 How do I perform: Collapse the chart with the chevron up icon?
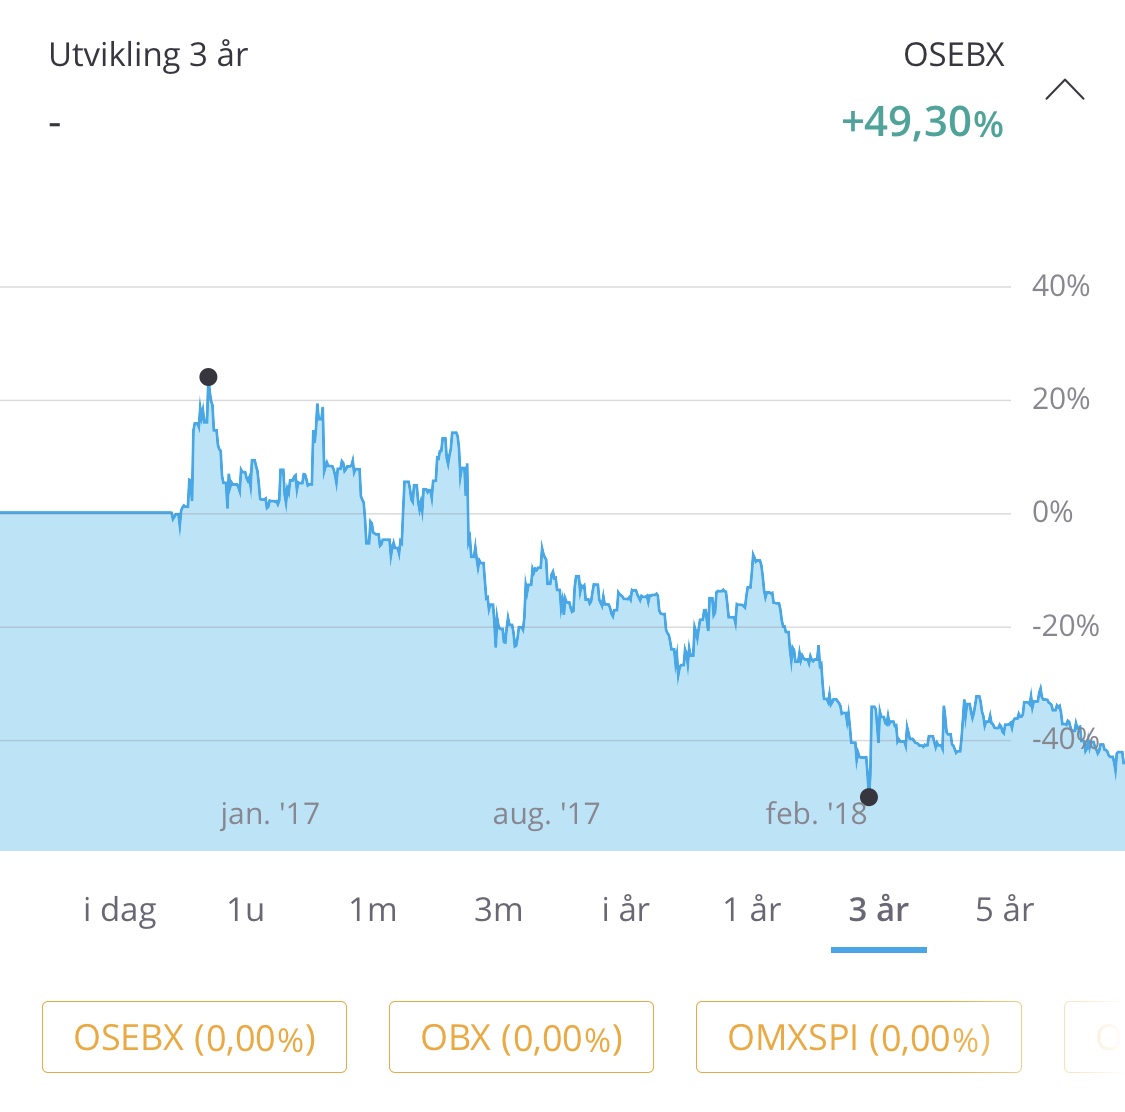point(1065,90)
